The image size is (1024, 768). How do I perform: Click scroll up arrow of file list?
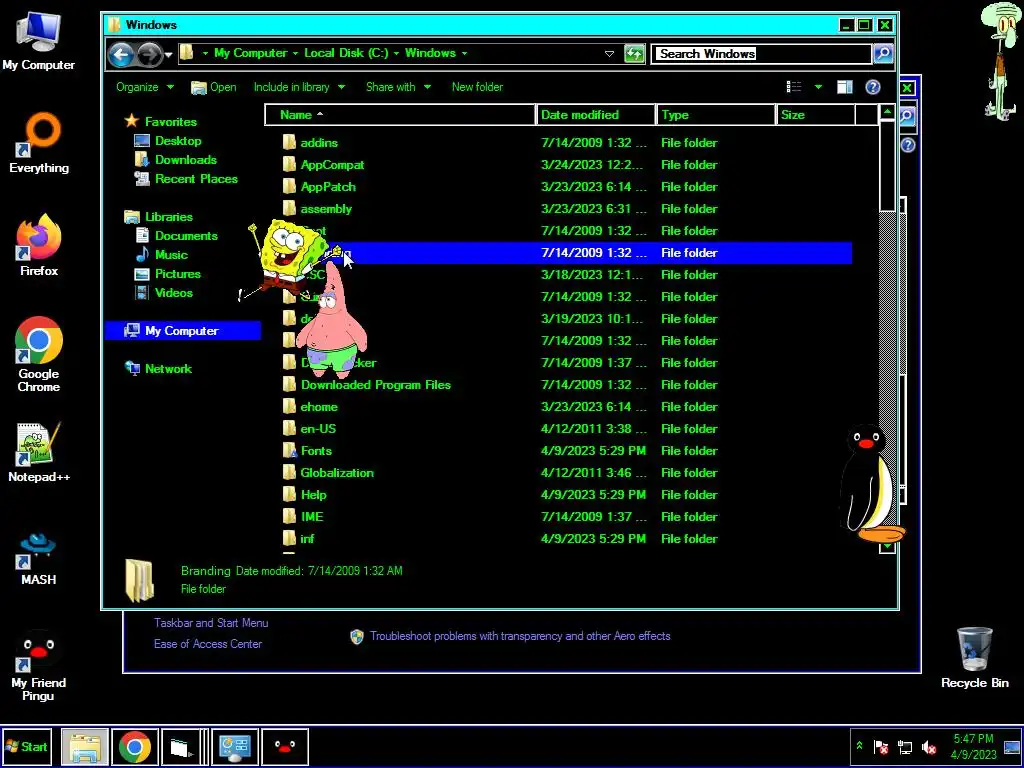pyautogui.click(x=887, y=112)
